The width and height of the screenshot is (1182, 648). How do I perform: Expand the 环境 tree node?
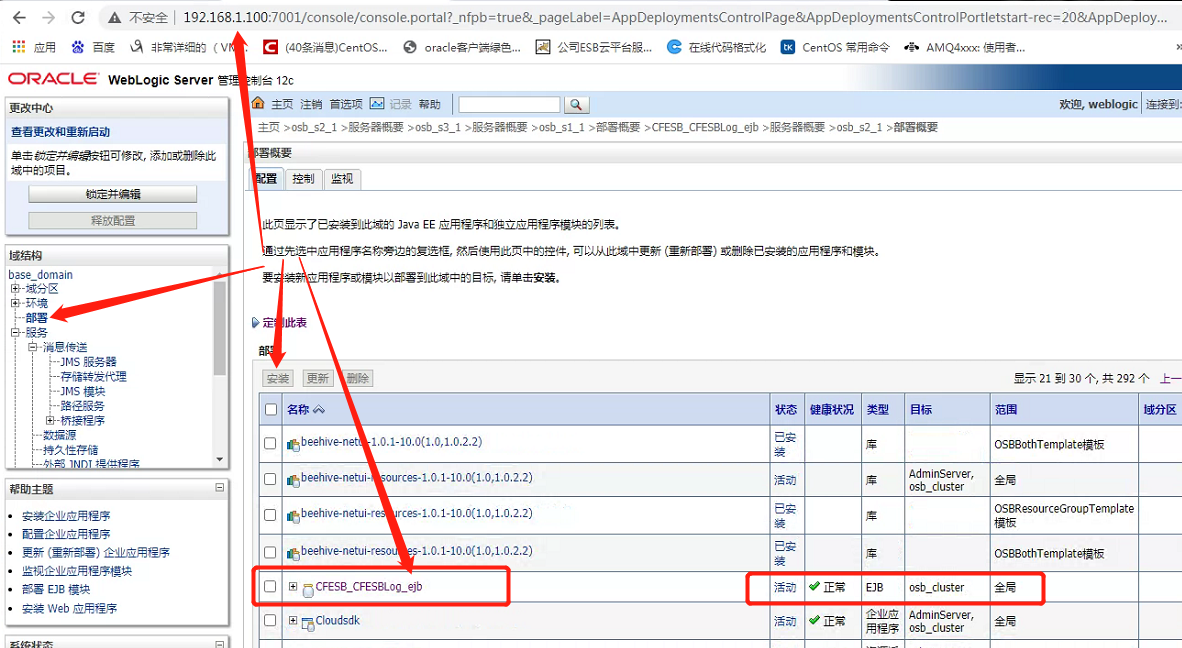[x=15, y=303]
